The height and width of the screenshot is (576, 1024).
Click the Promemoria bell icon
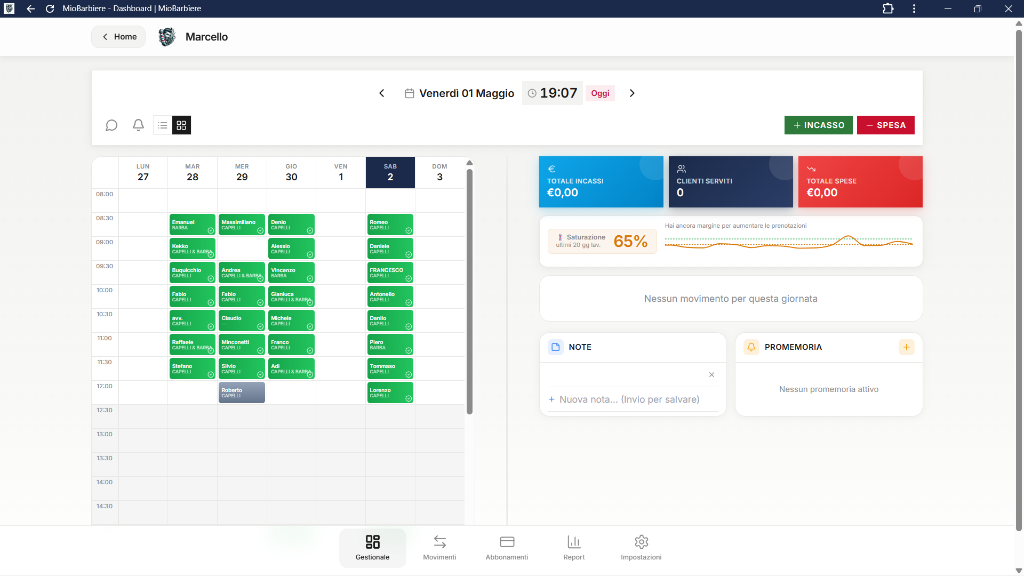[x=751, y=347]
